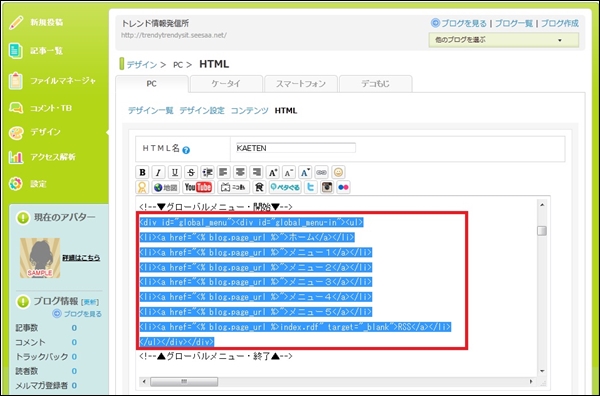Click editor scroll up arrow

point(542,205)
